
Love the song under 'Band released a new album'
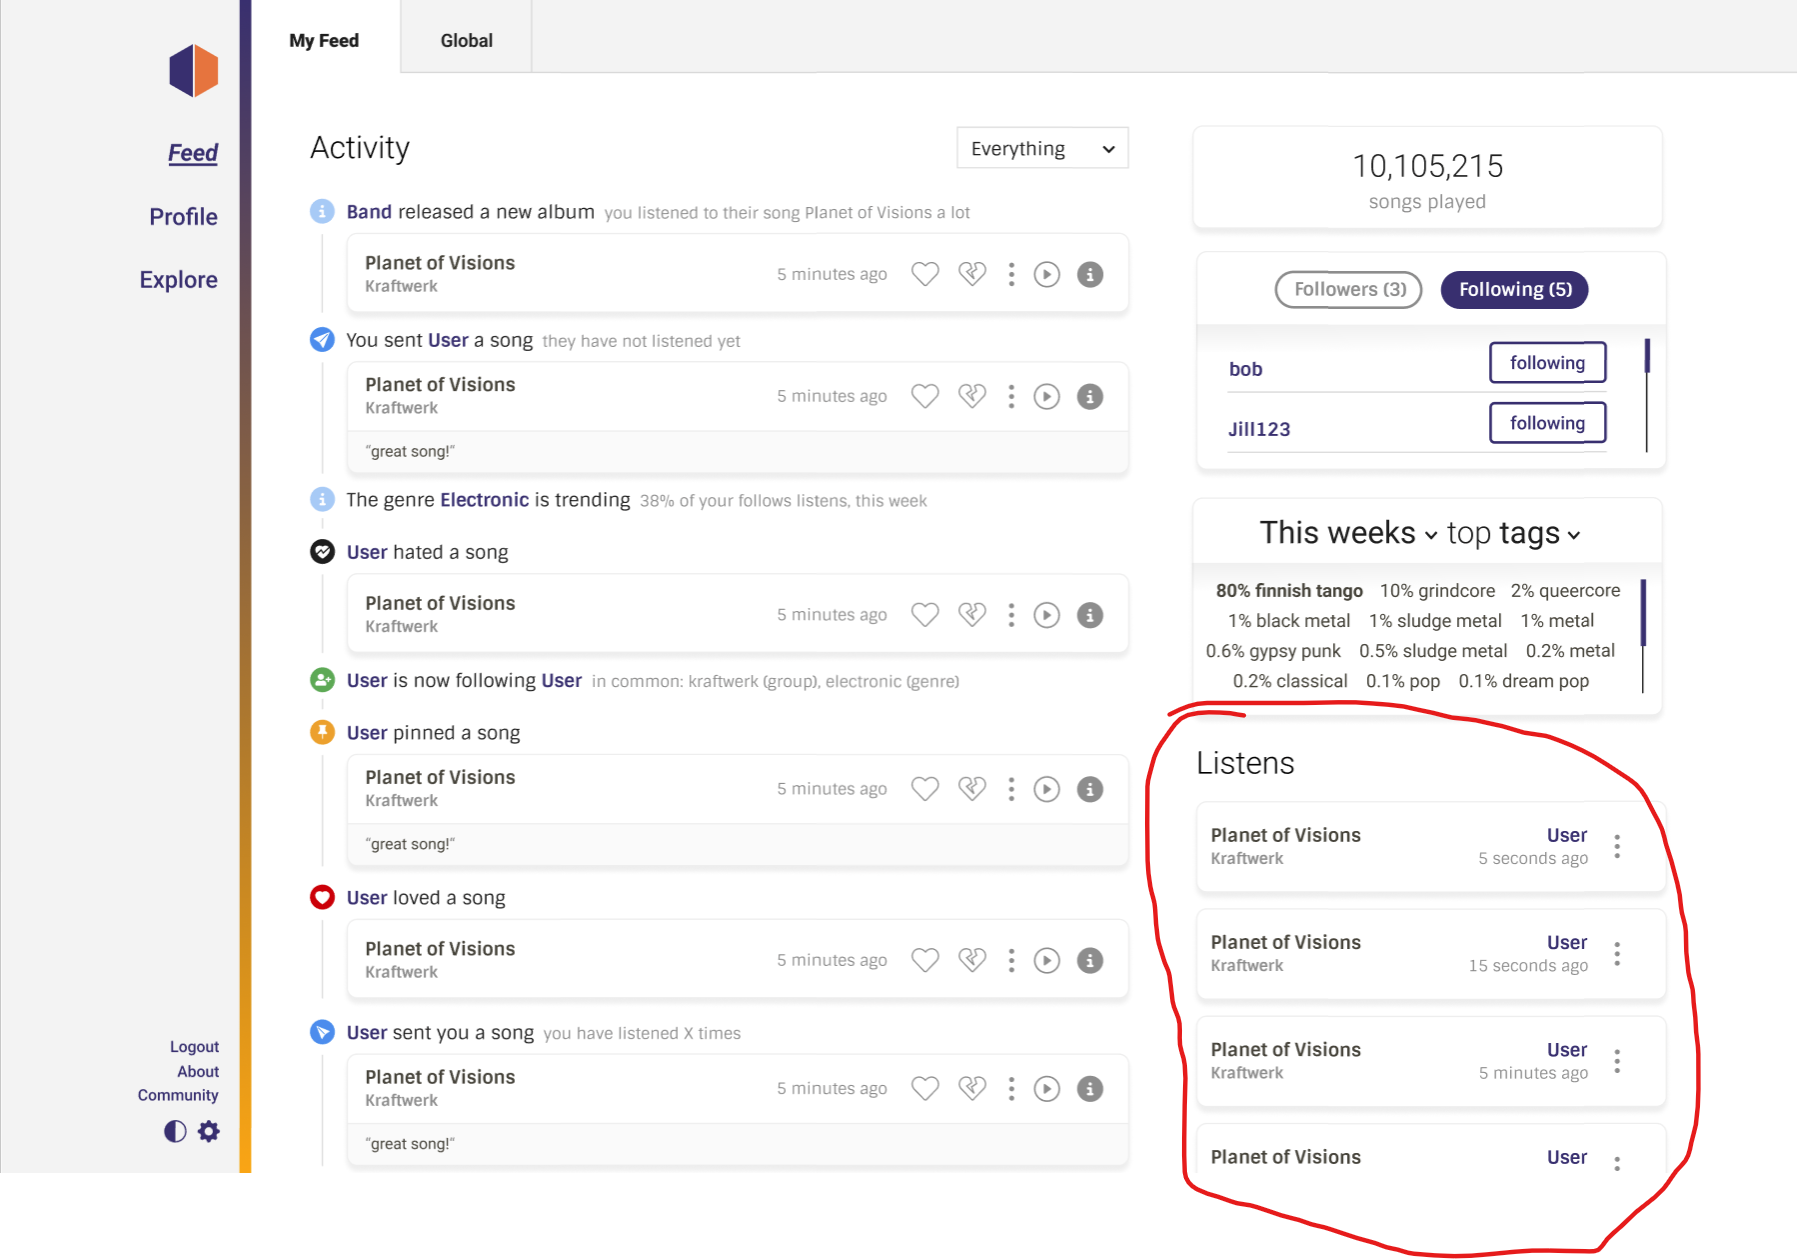925,274
